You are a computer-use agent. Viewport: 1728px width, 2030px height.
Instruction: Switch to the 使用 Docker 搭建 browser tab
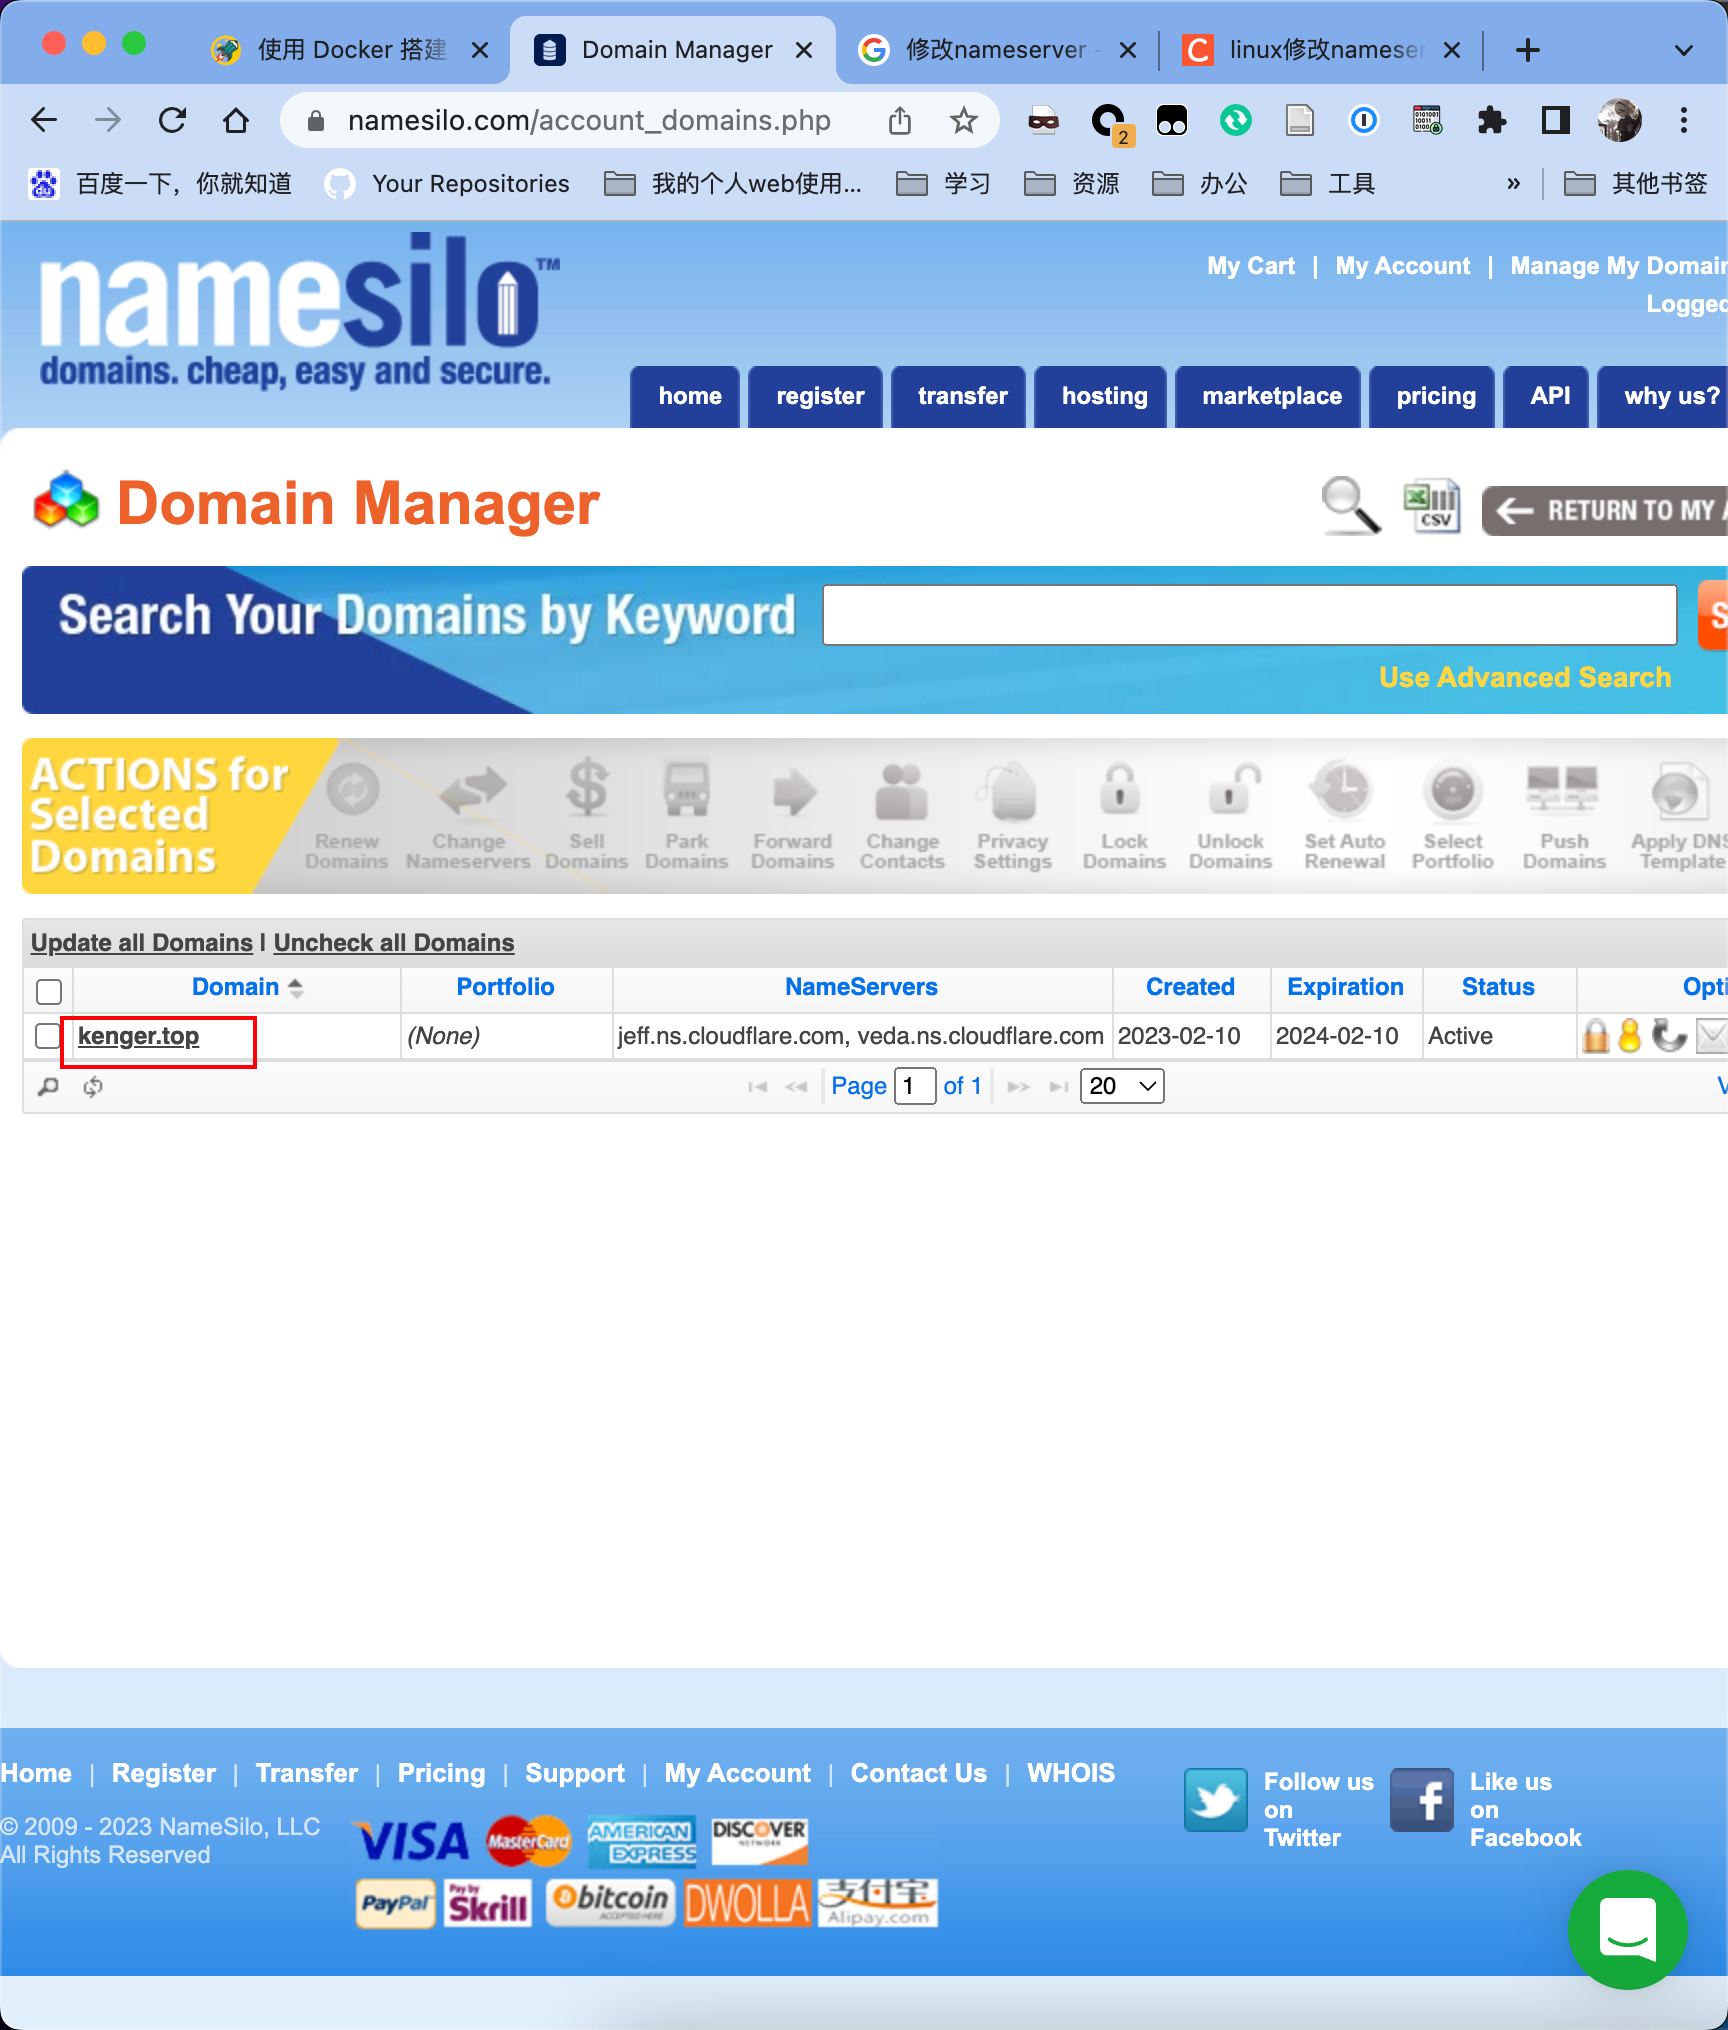point(350,50)
